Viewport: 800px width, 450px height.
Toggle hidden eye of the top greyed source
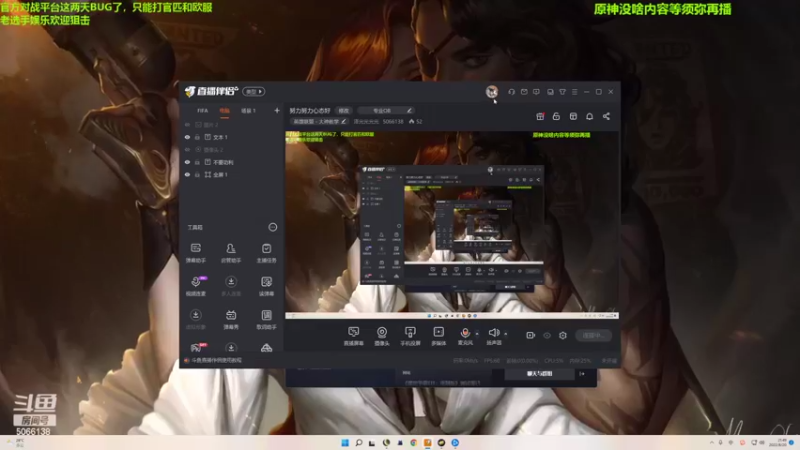pyautogui.click(x=187, y=124)
